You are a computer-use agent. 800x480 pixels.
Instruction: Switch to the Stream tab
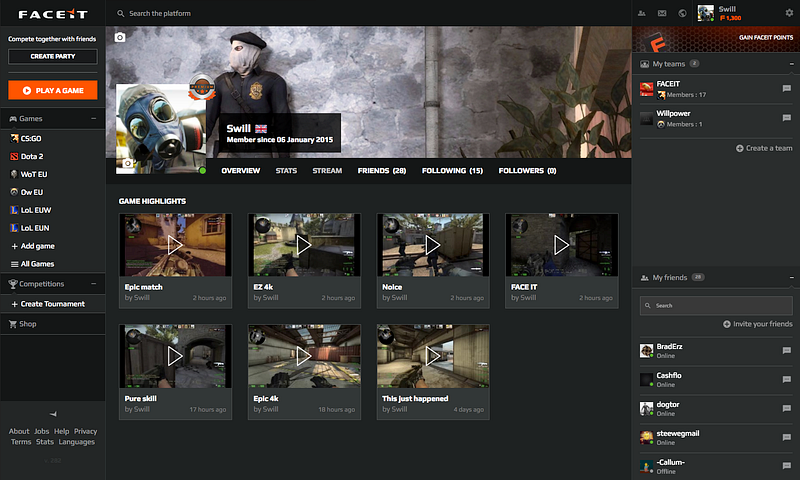pos(327,171)
